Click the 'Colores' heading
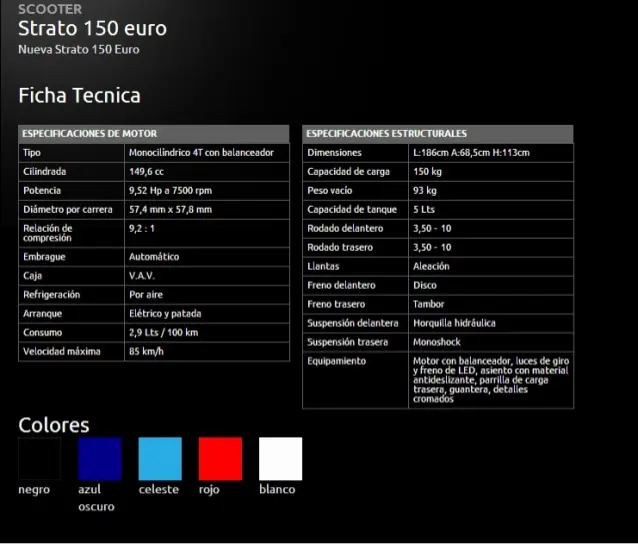 (x=54, y=425)
